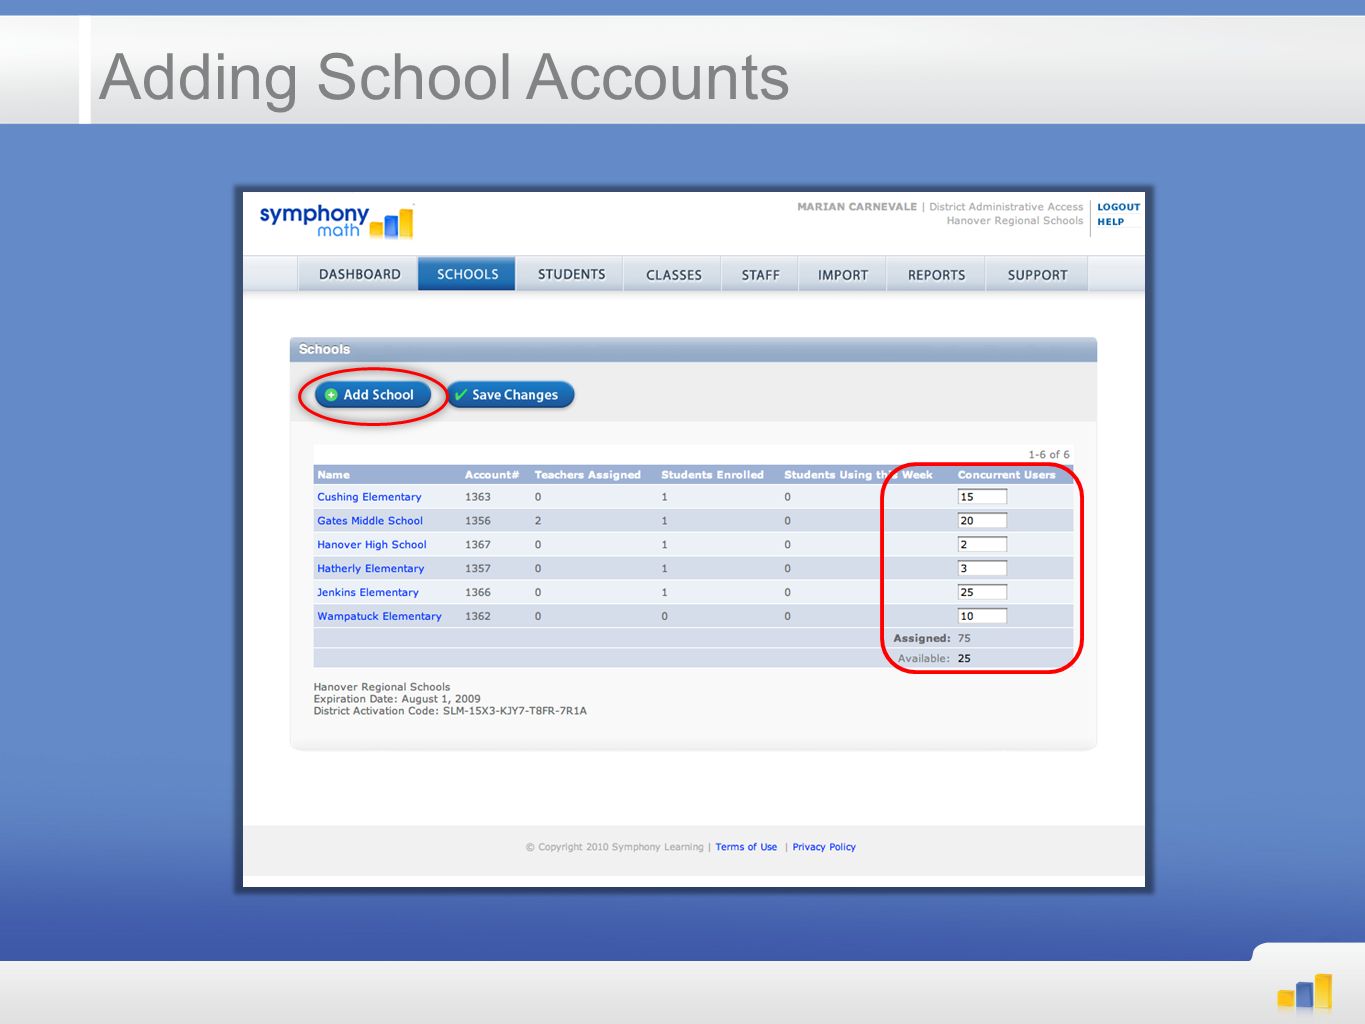Screen dimensions: 1365x1024
Task: Click the Save Changes button
Action: tap(510, 395)
